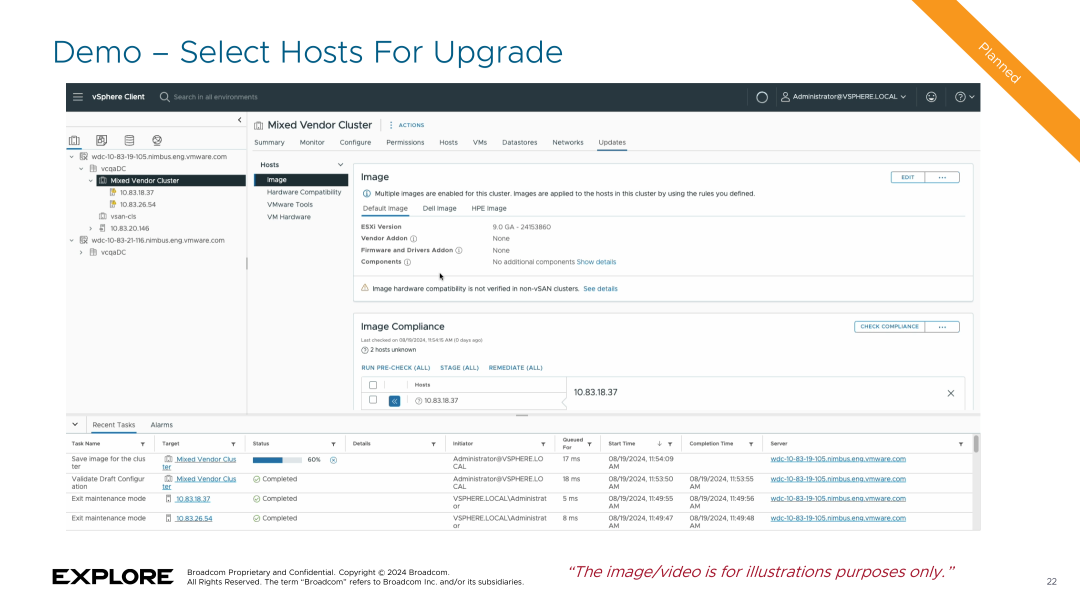Click the filter icon on Task Name column
This screenshot has width=1080, height=608.
143,444
